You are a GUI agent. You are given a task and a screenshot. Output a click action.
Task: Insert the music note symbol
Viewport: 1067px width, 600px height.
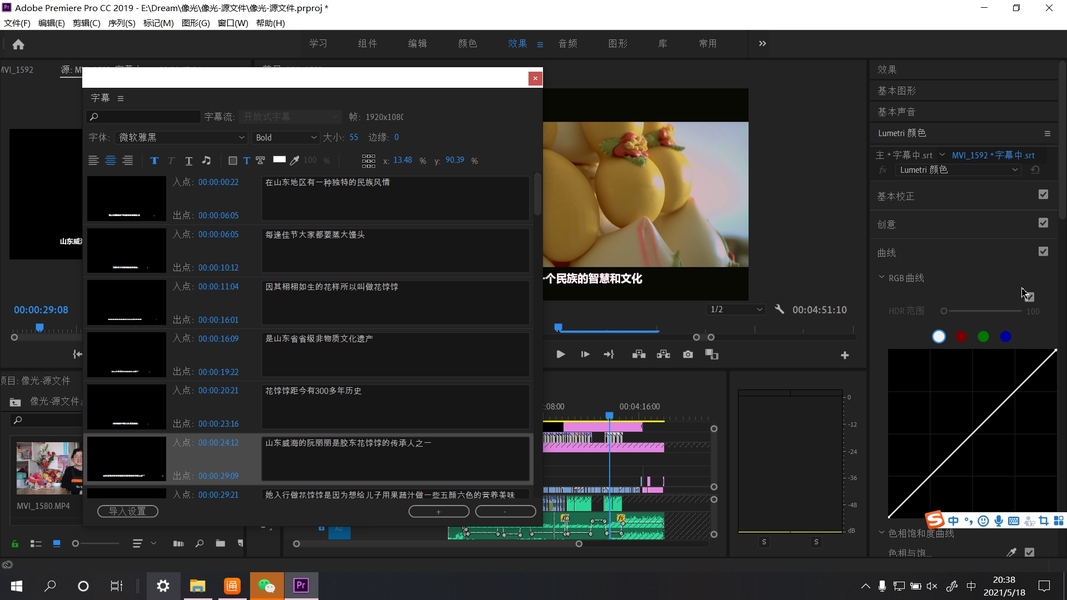tap(206, 161)
